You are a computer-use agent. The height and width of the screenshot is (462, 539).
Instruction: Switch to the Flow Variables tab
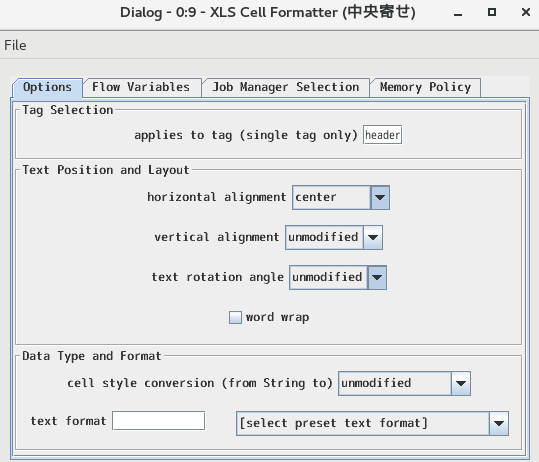[141, 87]
